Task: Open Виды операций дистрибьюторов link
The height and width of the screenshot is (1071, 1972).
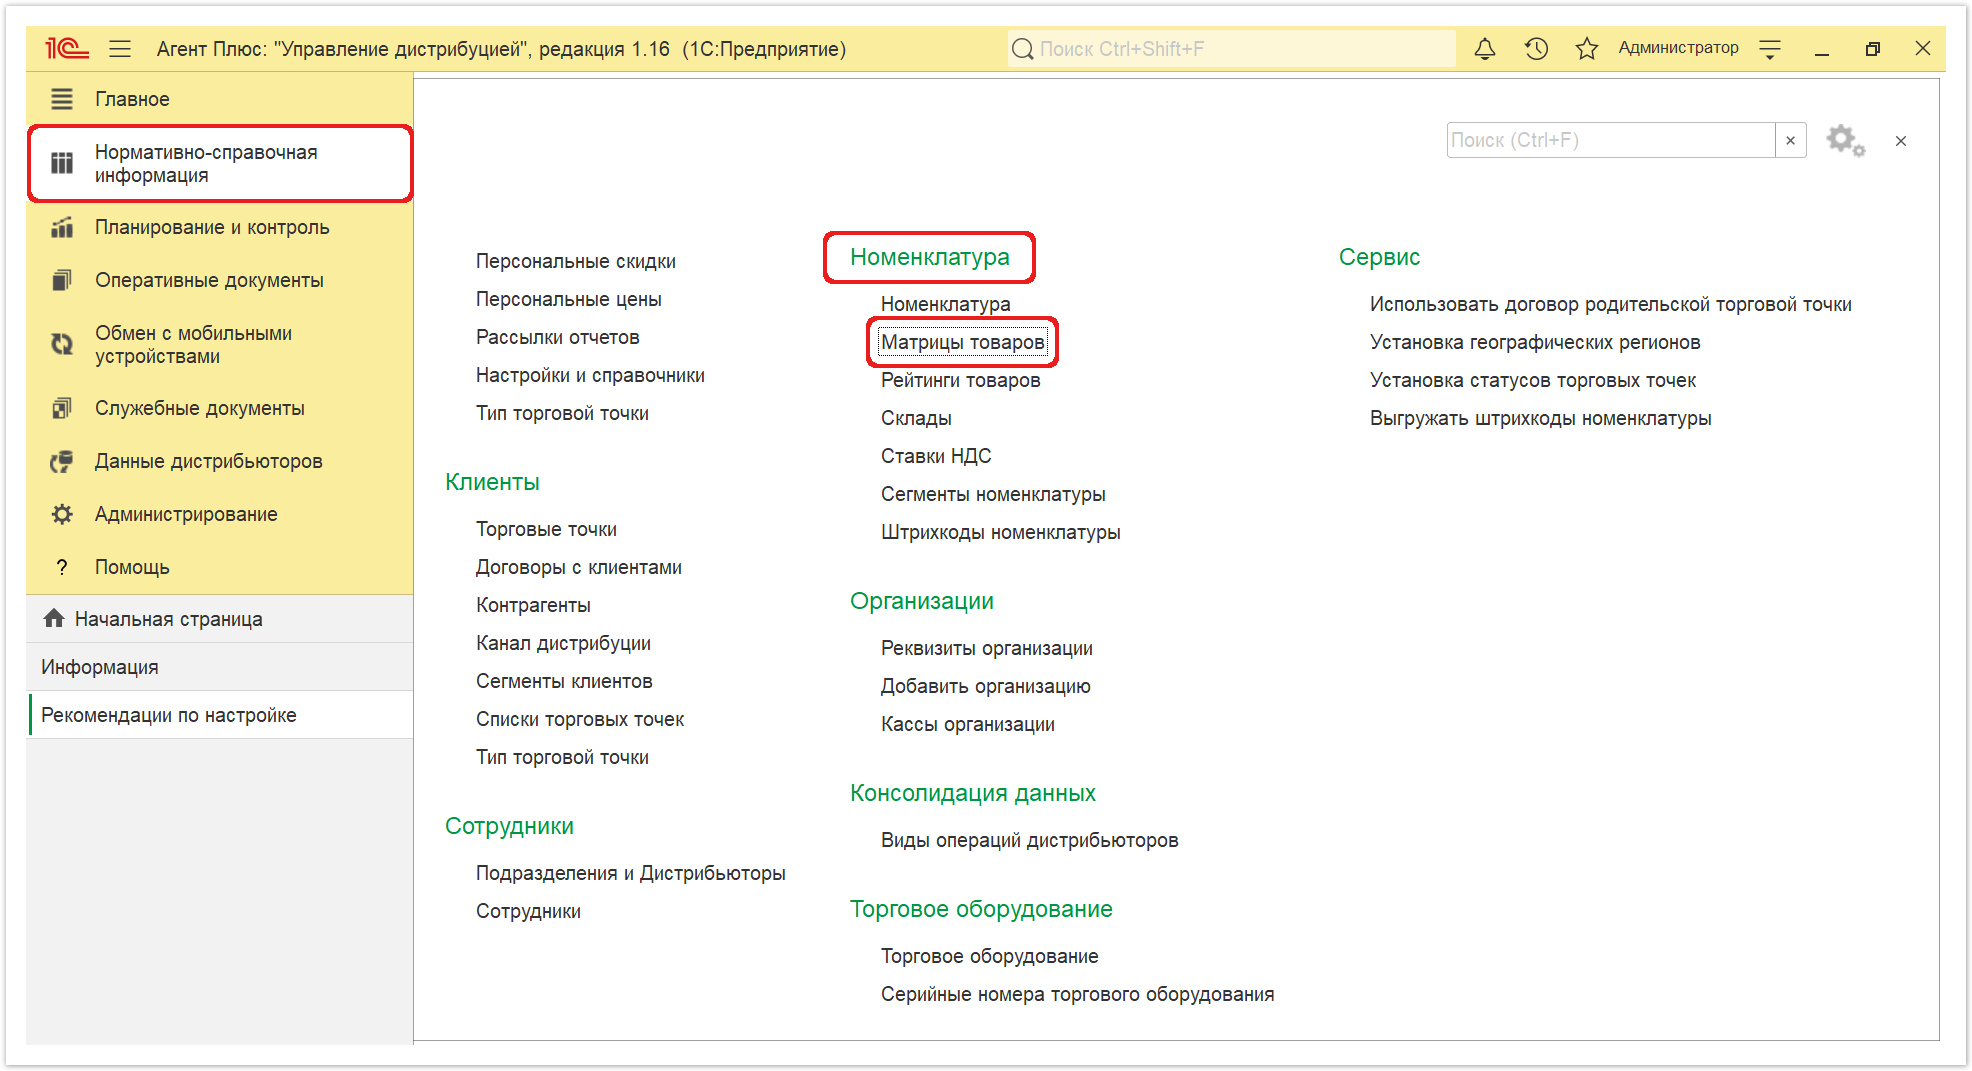Action: click(x=1029, y=840)
